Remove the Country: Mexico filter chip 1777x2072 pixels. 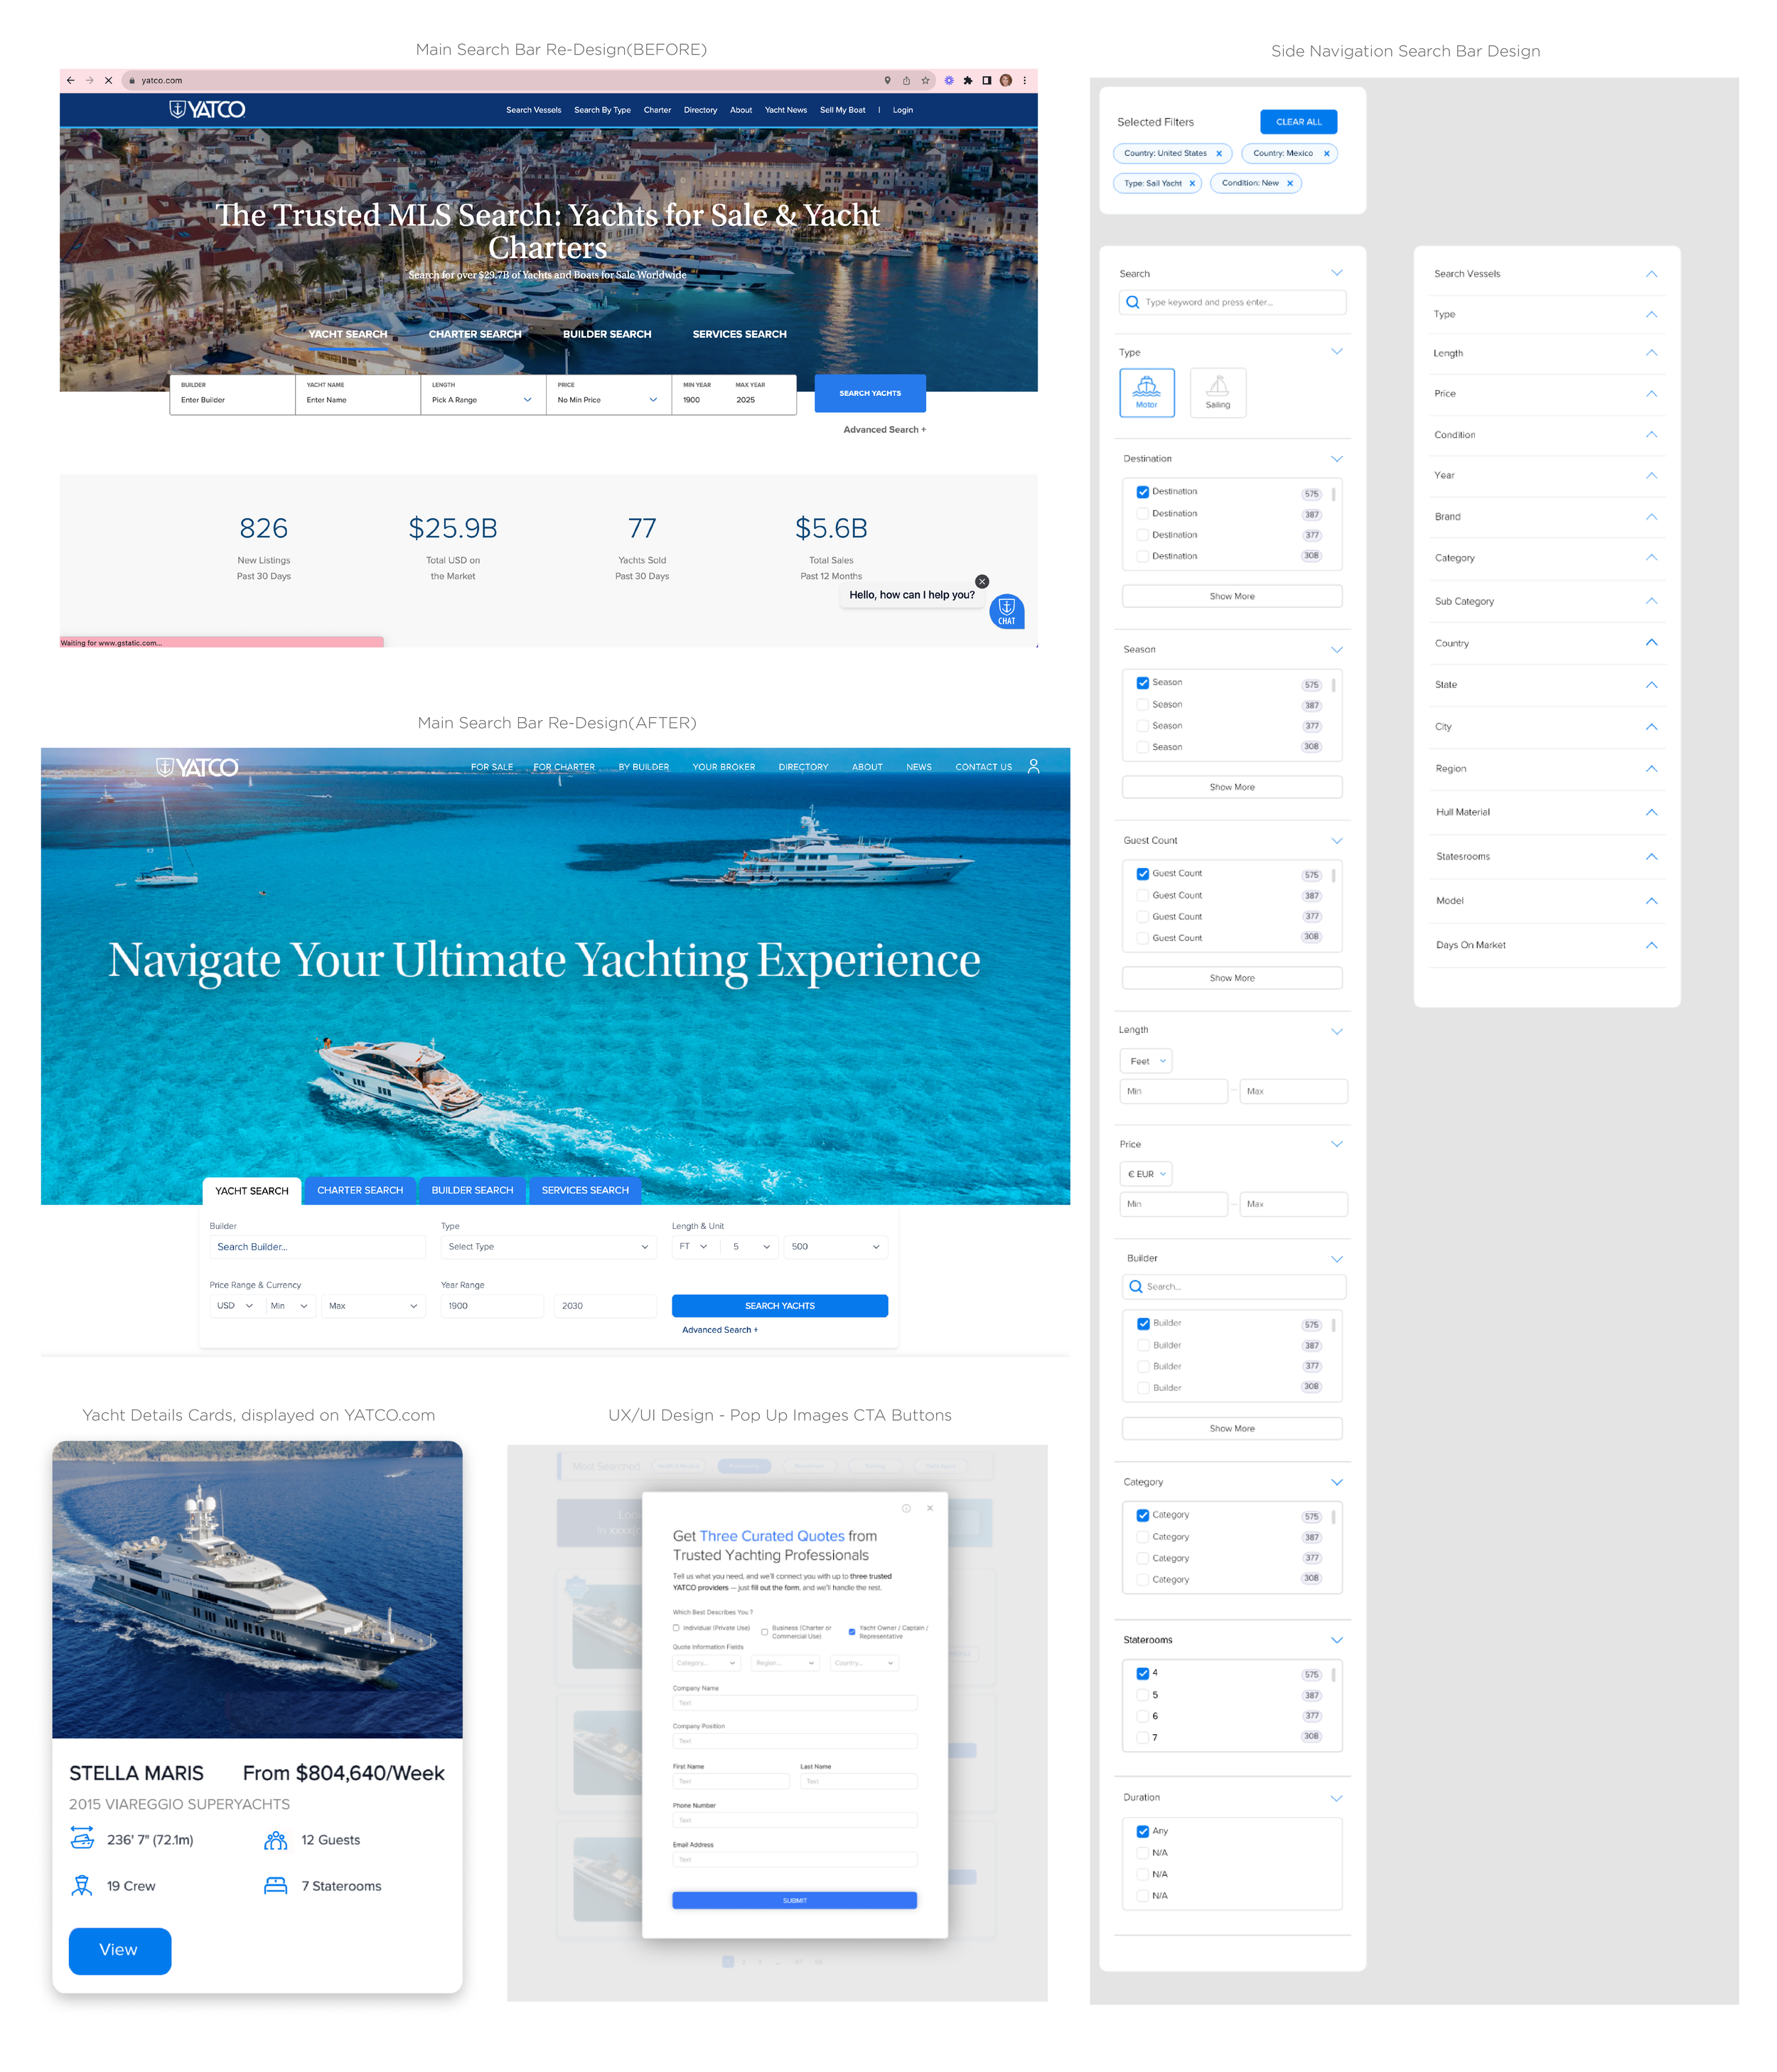tap(1326, 154)
